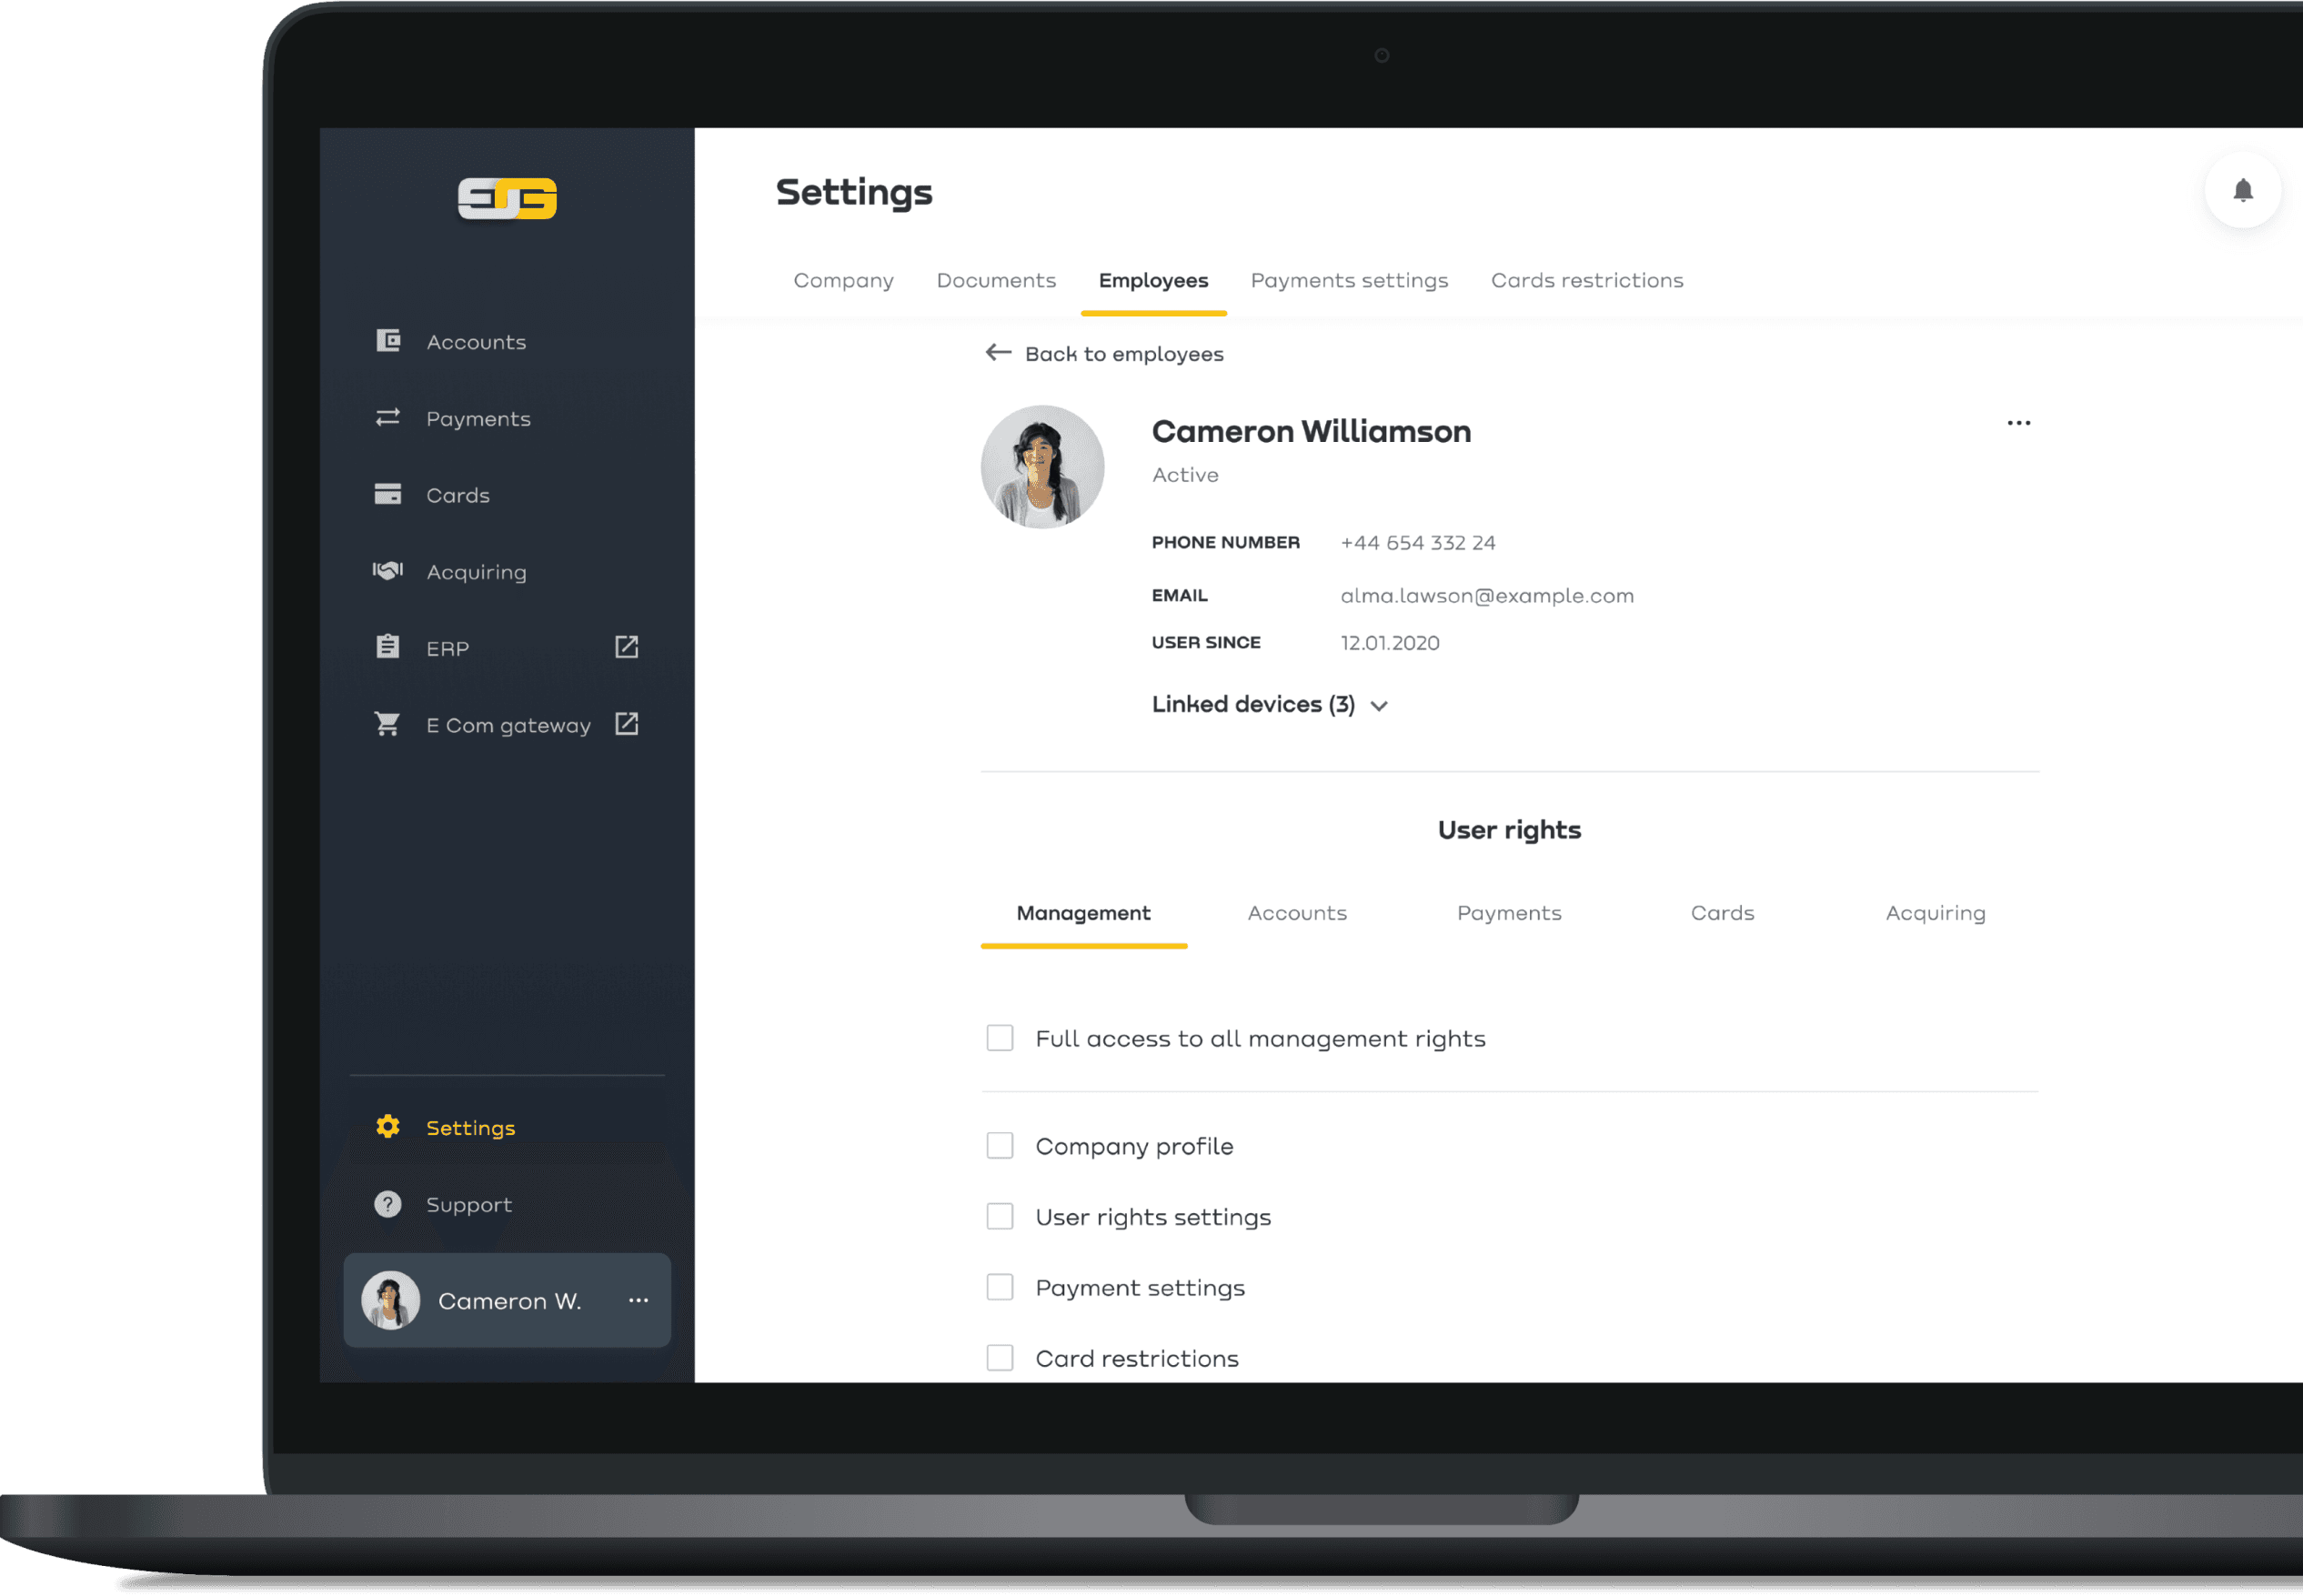Enable Full access to all management rights
This screenshot has height=1596, width=2303.
click(x=1000, y=1038)
